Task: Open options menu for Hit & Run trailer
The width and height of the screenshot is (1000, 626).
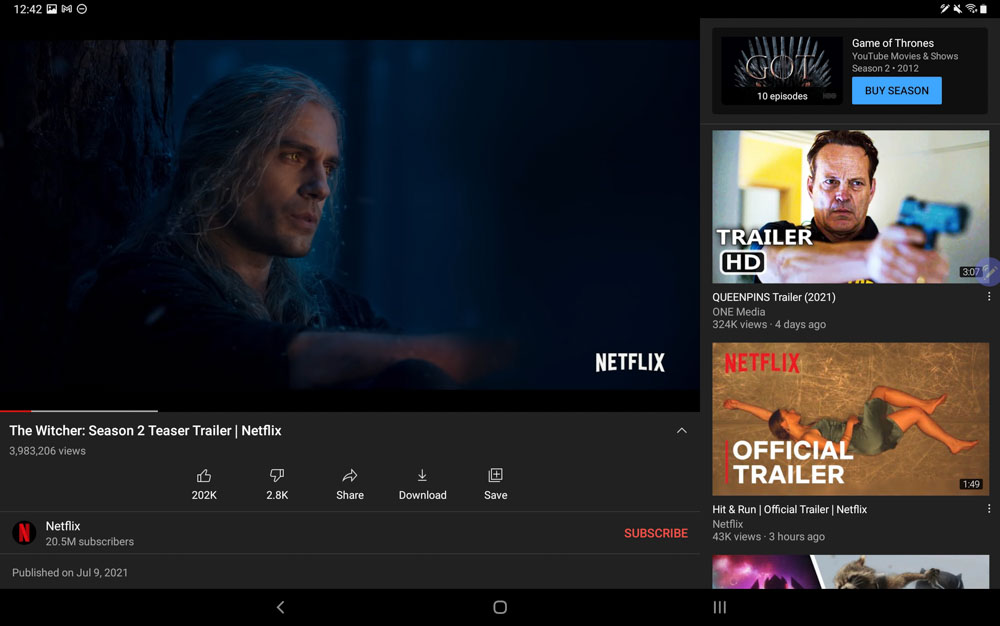Action: click(x=989, y=508)
